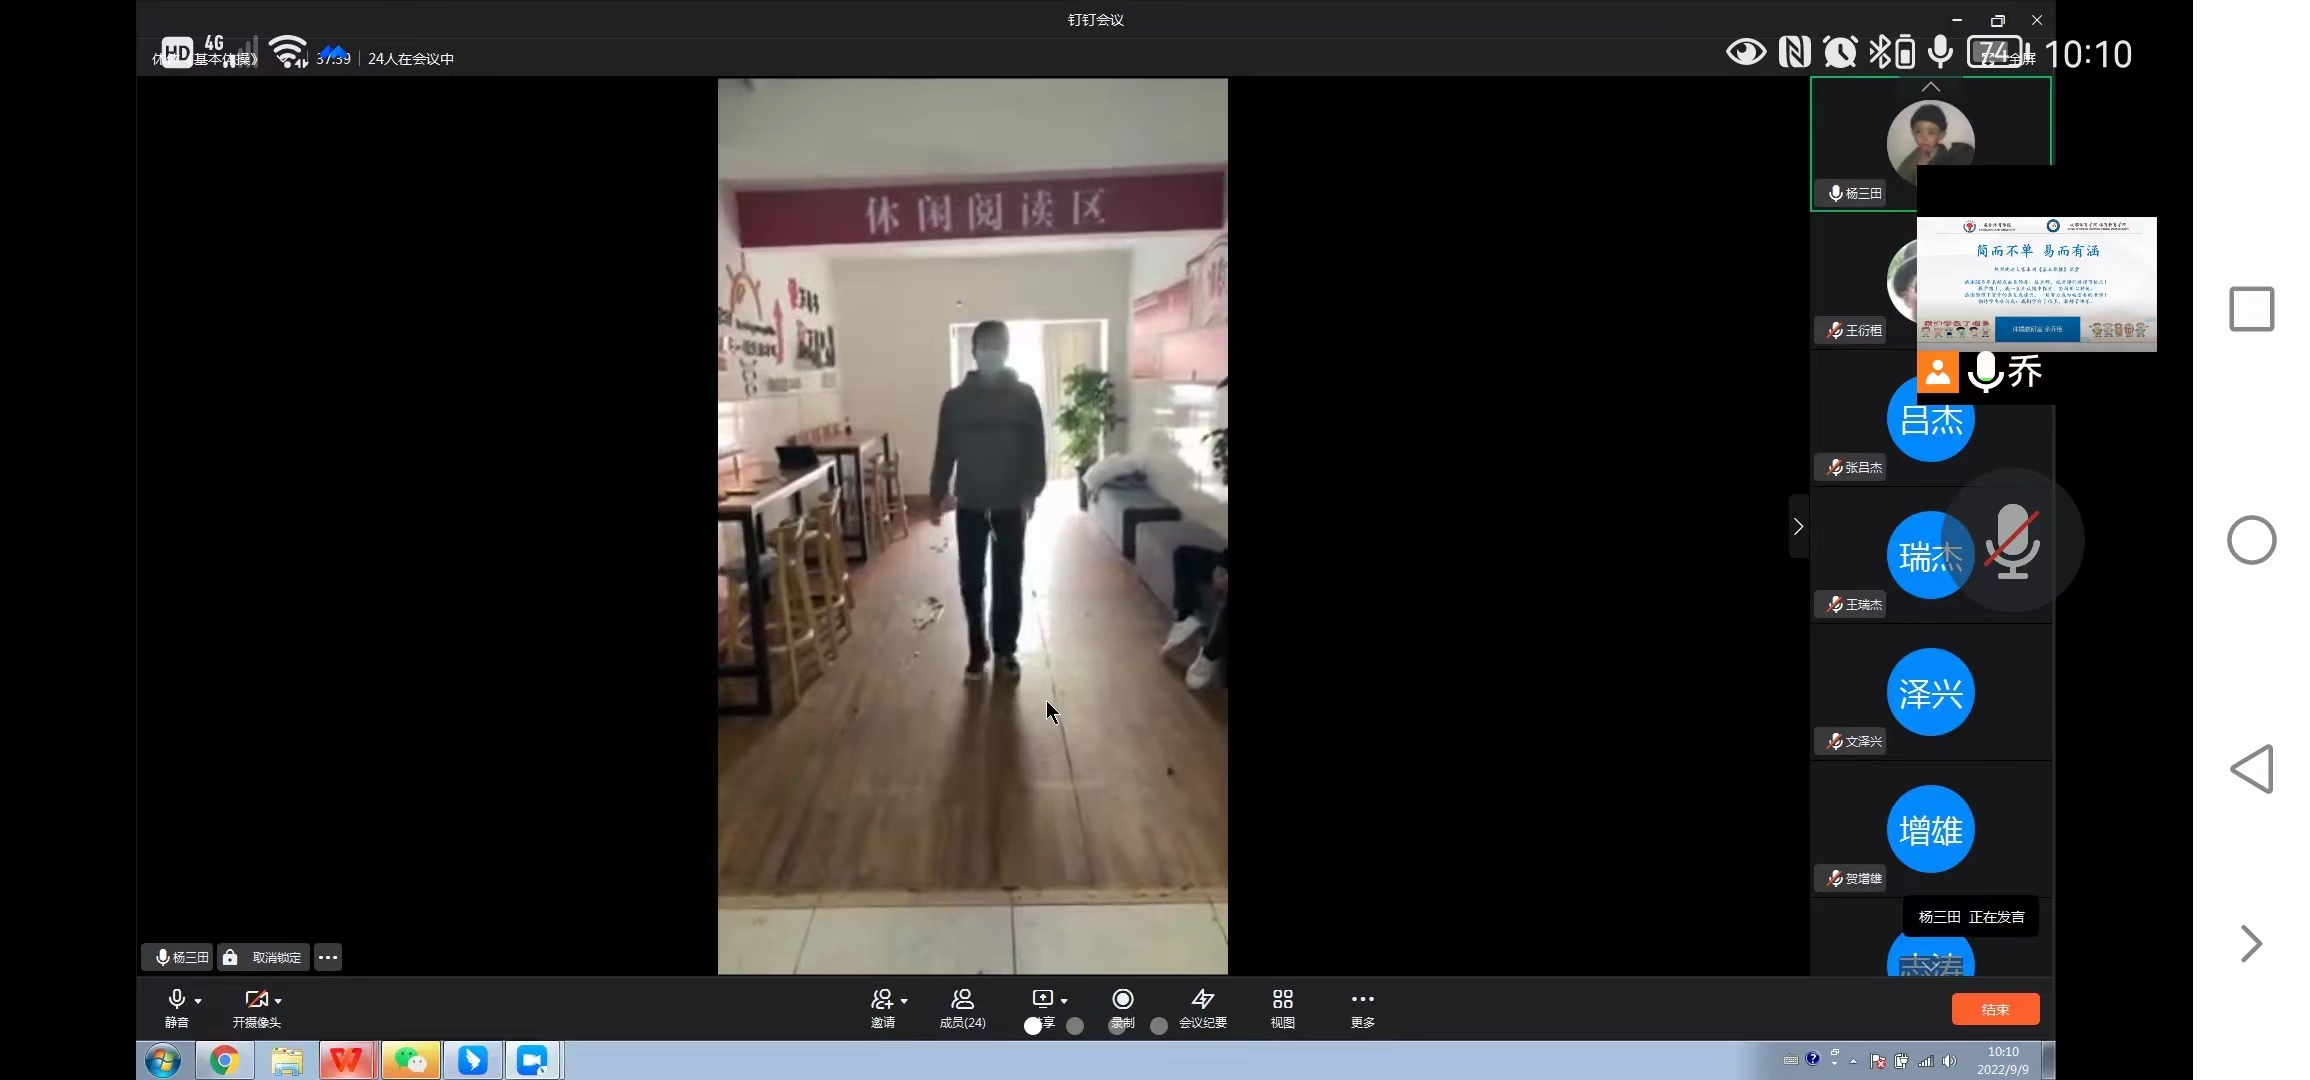The width and height of the screenshot is (2310, 1080).
Task: Expand the dropdown arrow next to 邀请
Action: click(904, 1001)
